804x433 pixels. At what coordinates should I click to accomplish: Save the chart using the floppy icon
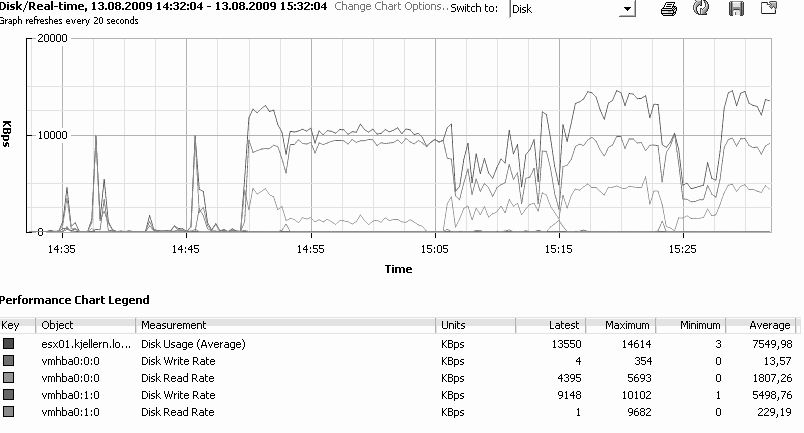(736, 9)
